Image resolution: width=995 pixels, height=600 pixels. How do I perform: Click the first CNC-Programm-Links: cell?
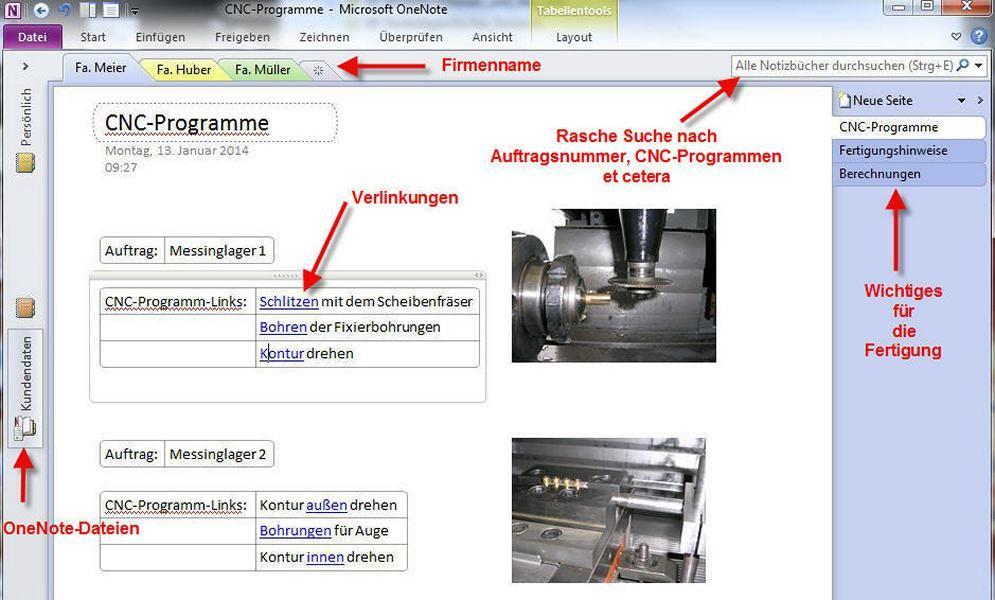[178, 301]
